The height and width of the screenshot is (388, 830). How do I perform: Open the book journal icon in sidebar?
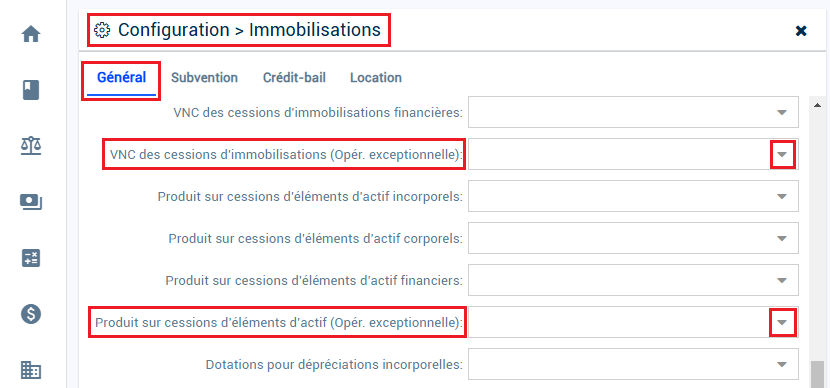click(x=31, y=89)
